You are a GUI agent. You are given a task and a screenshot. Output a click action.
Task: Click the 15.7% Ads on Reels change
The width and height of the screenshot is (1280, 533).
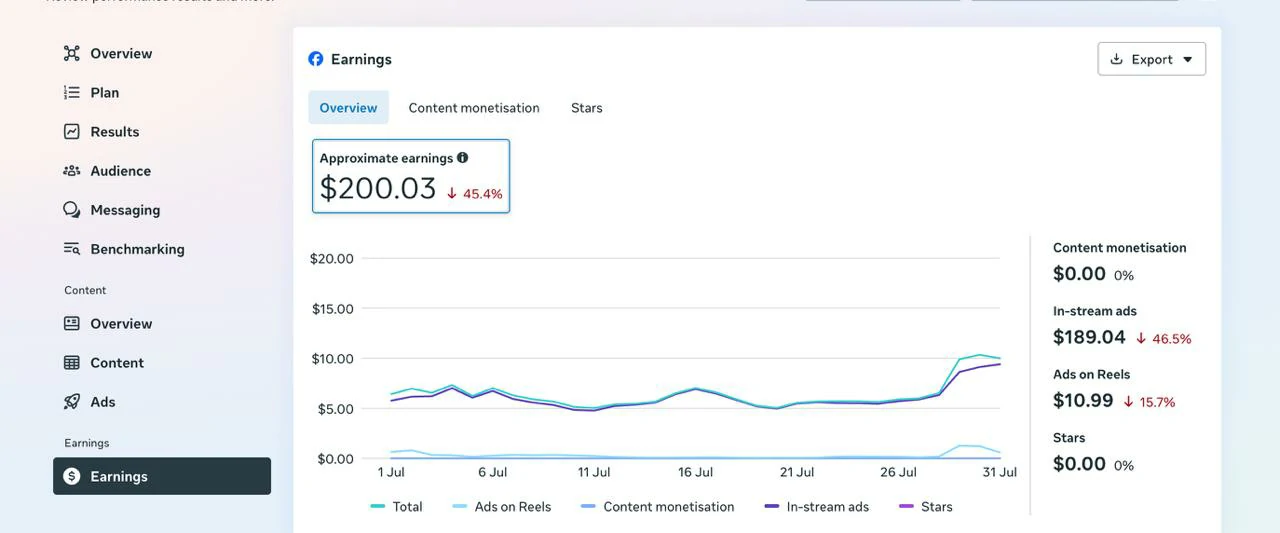pos(1149,402)
